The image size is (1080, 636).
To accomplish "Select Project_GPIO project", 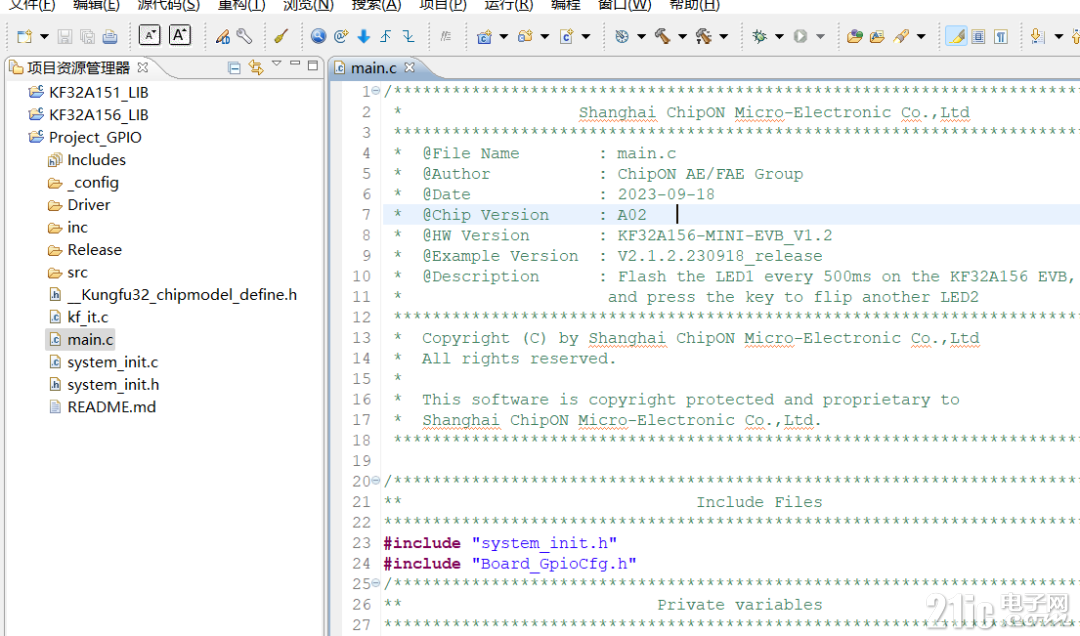I will [95, 137].
